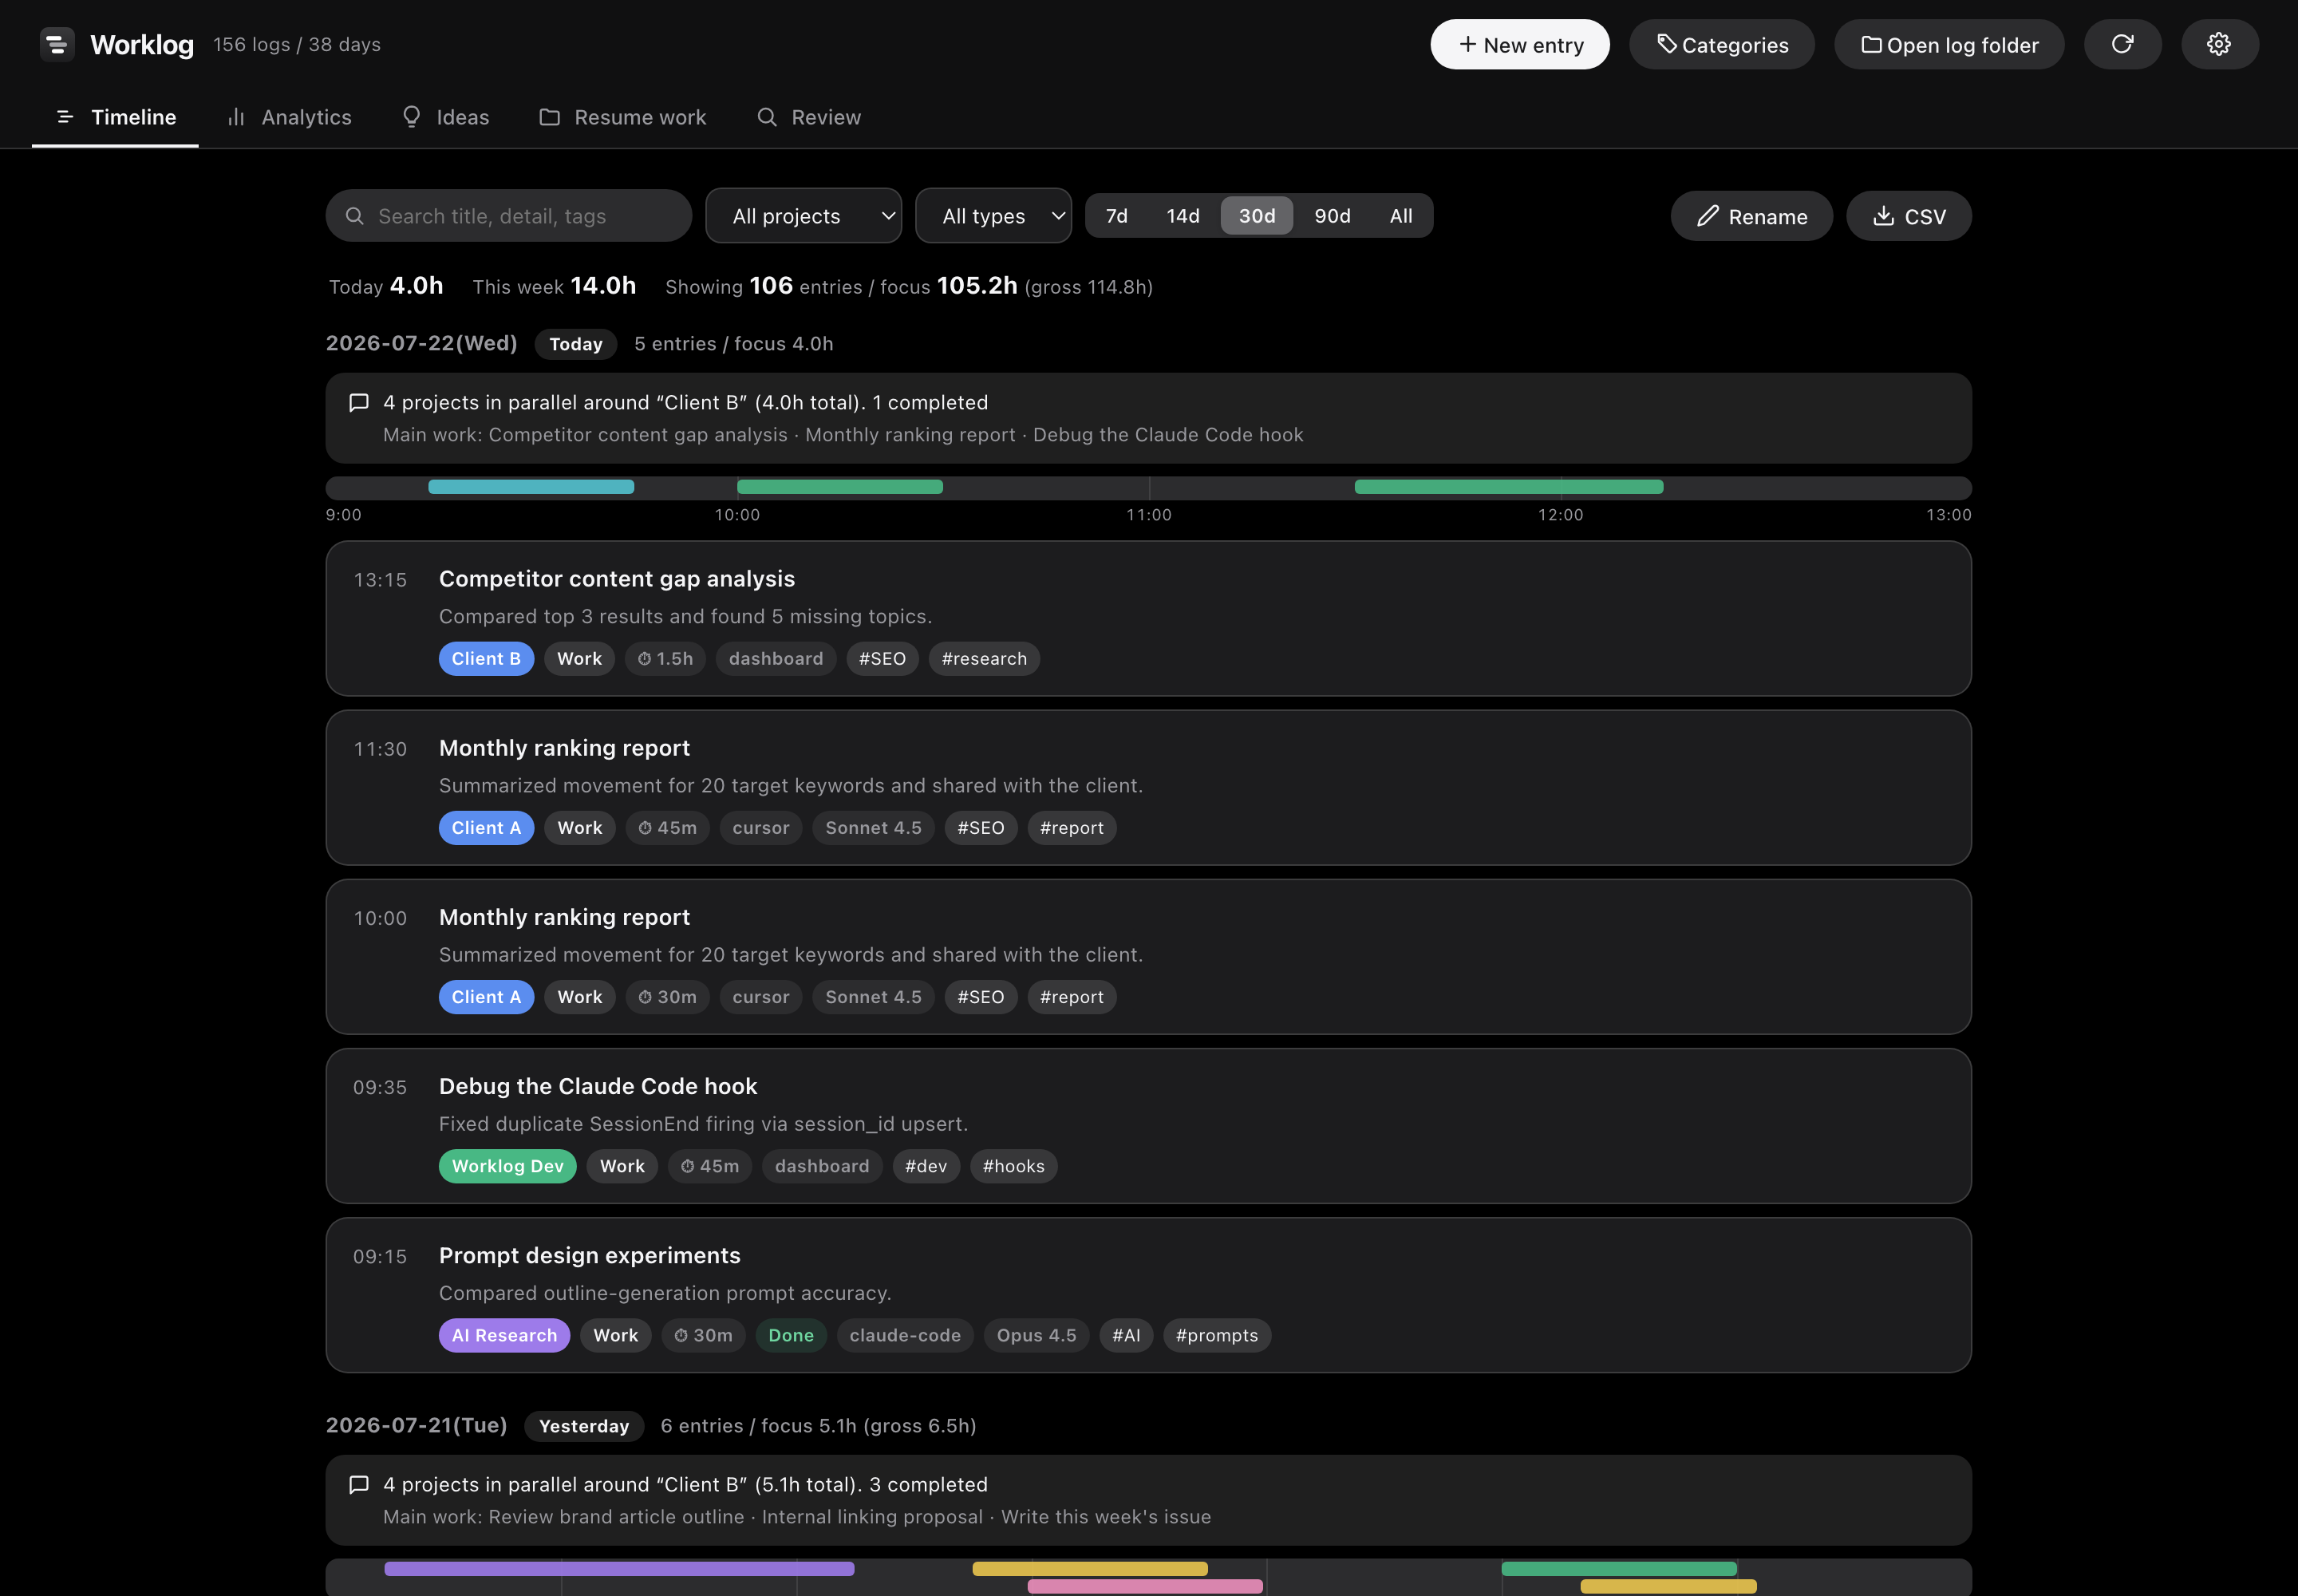Expand the All projects dropdown
Viewport: 2298px width, 1596px height.
803,216
